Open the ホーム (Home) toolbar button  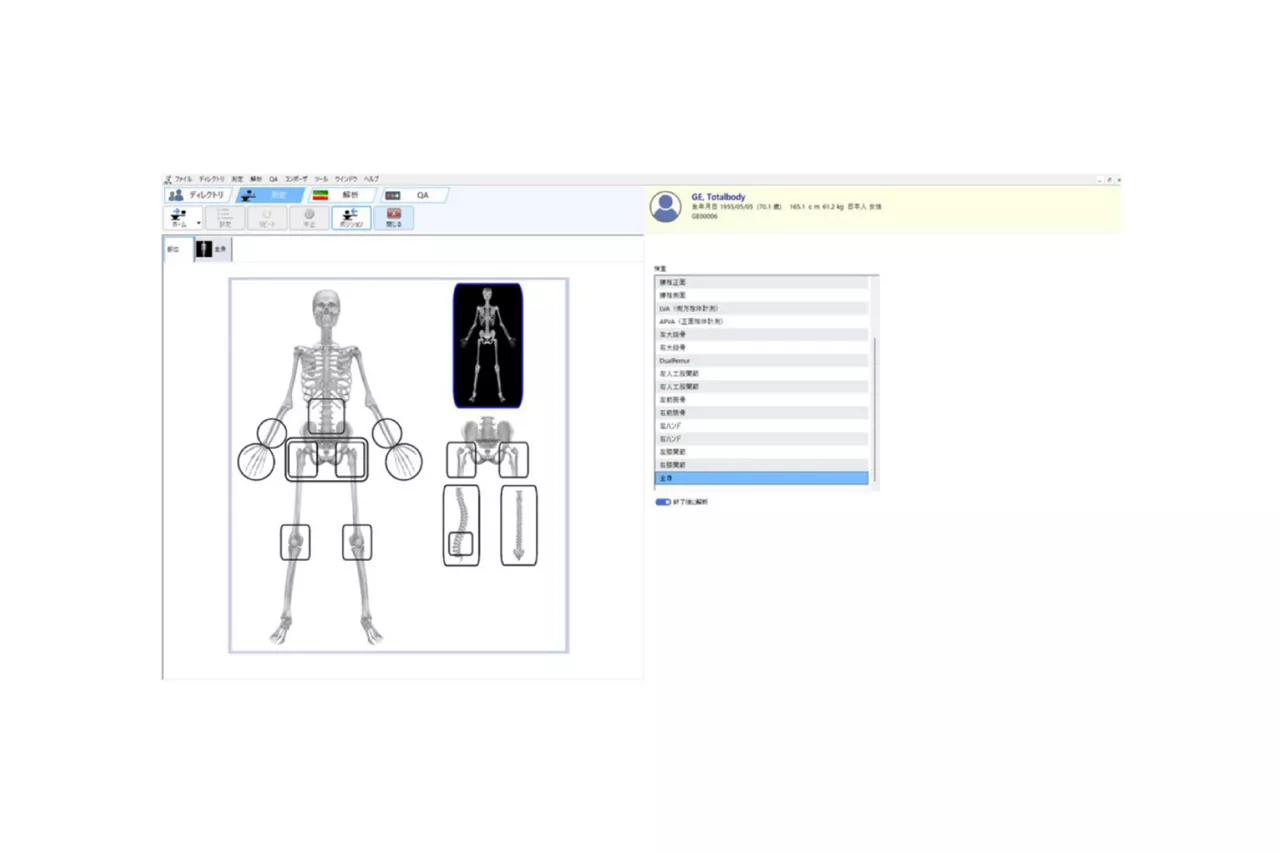pos(179,218)
